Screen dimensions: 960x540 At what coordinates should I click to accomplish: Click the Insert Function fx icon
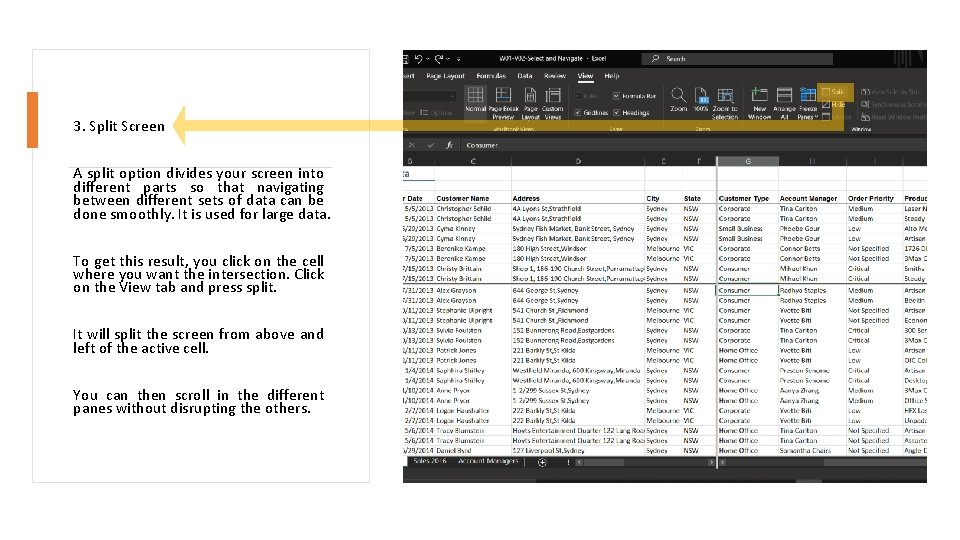[x=449, y=145]
